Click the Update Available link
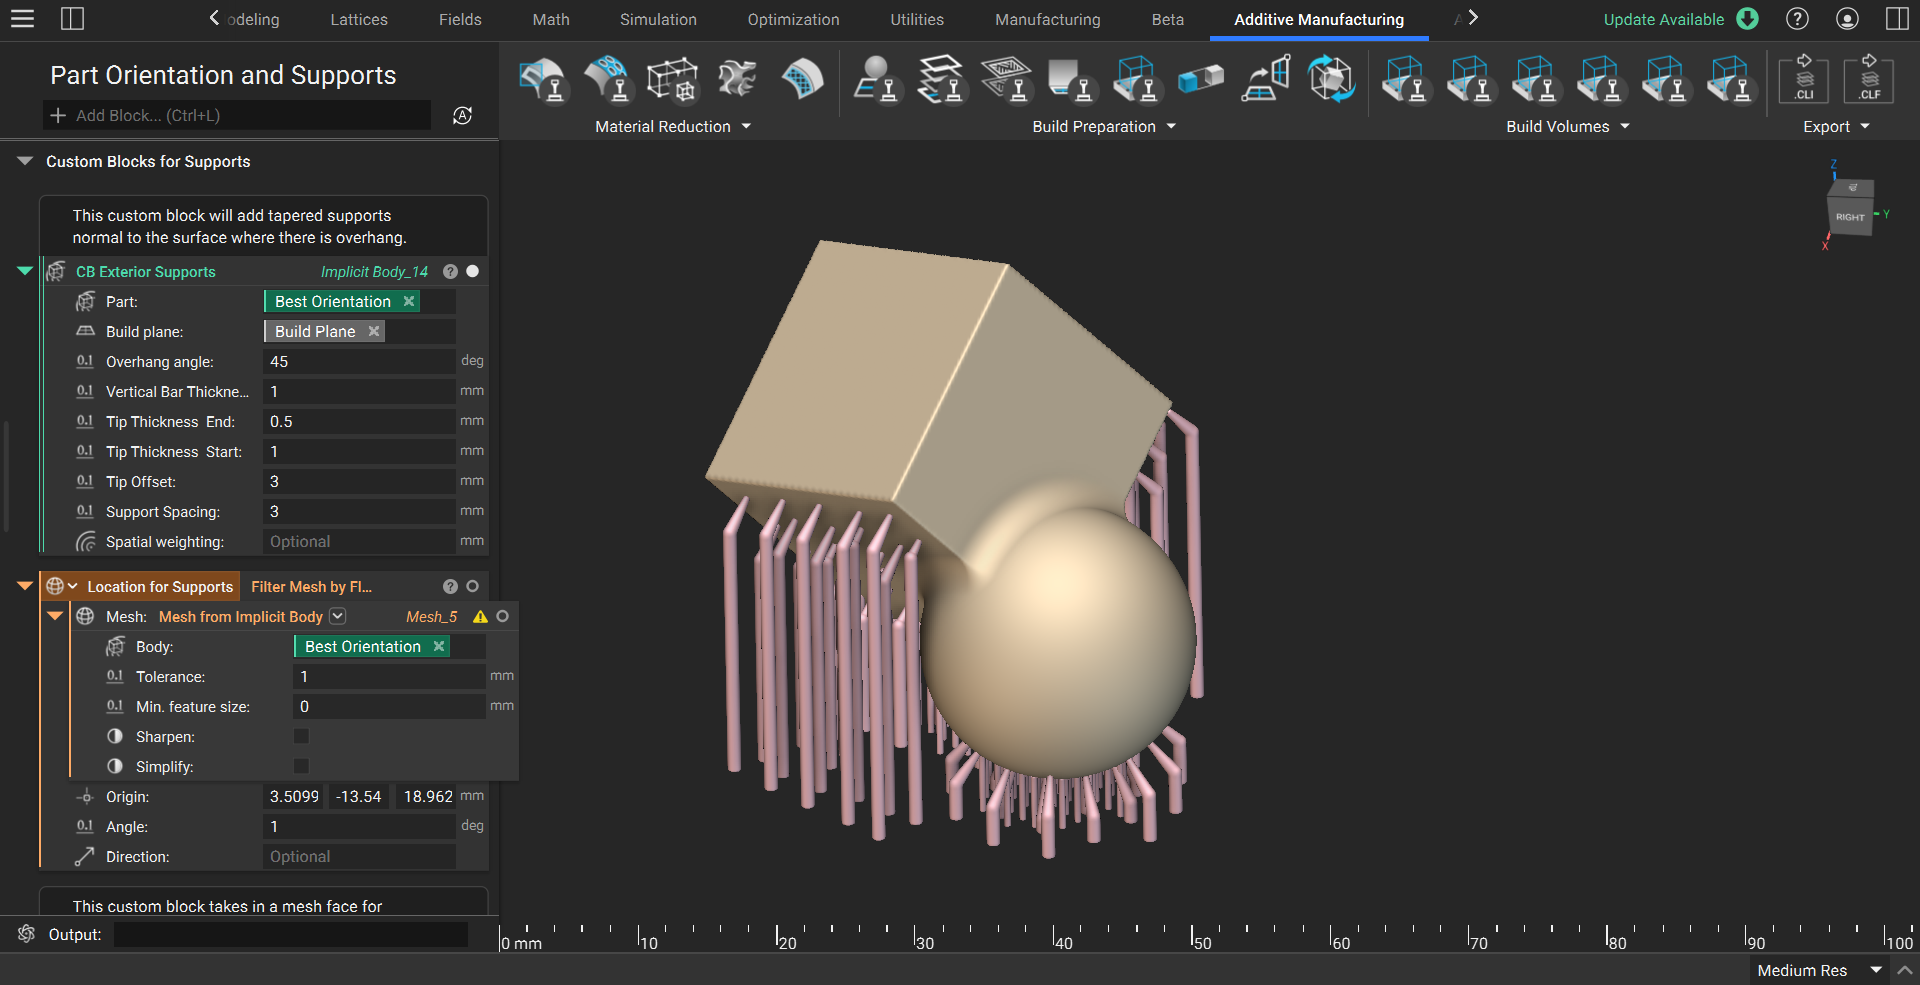Viewport: 1920px width, 985px height. (1664, 19)
